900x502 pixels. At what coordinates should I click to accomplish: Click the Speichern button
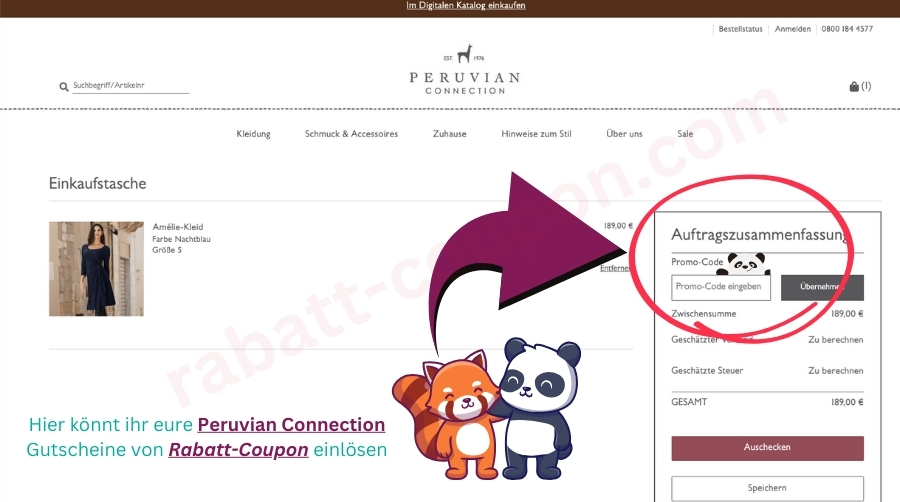[x=767, y=488]
